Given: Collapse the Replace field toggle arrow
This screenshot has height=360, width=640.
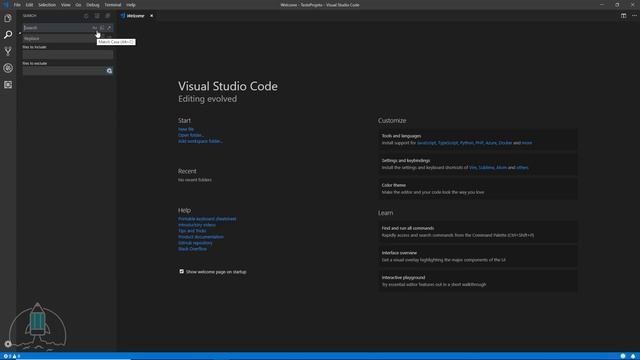Looking at the screenshot, I should click(20, 33).
